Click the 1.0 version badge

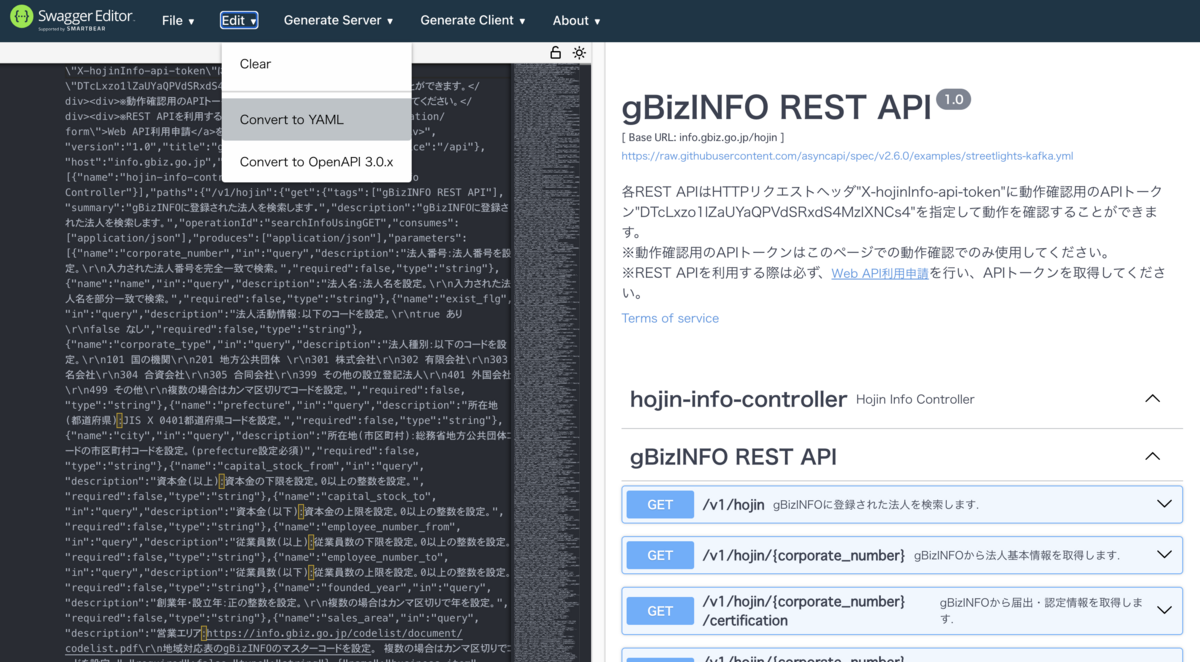953,99
